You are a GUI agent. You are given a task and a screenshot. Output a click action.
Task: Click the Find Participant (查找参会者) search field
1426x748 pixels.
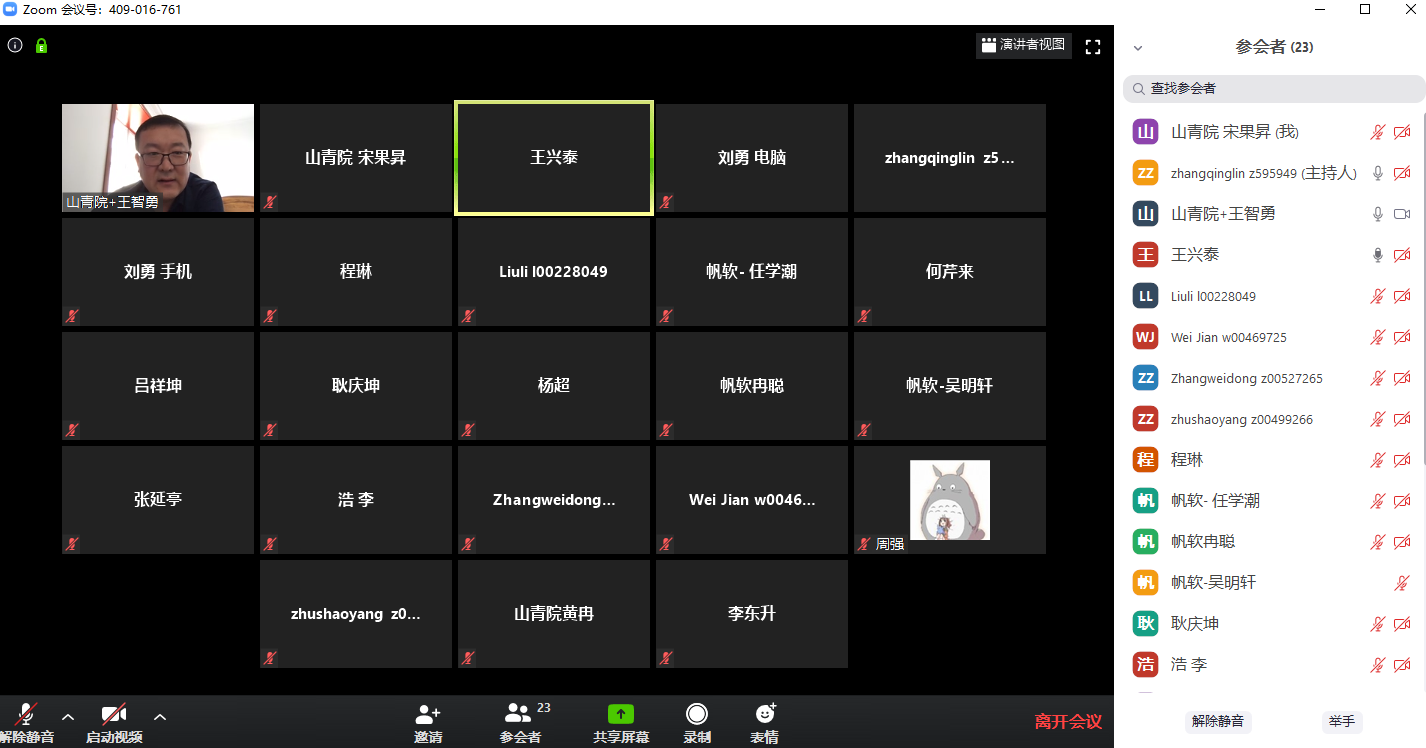click(1273, 89)
